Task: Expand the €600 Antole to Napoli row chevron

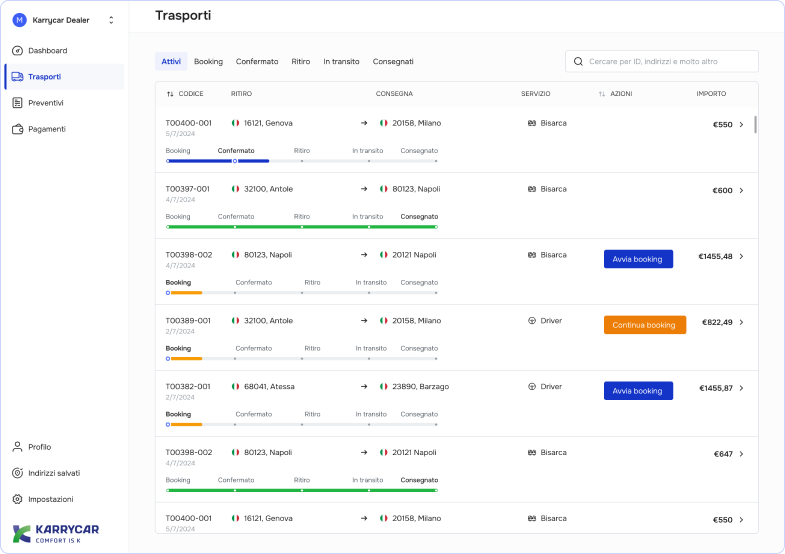Action: (x=741, y=190)
